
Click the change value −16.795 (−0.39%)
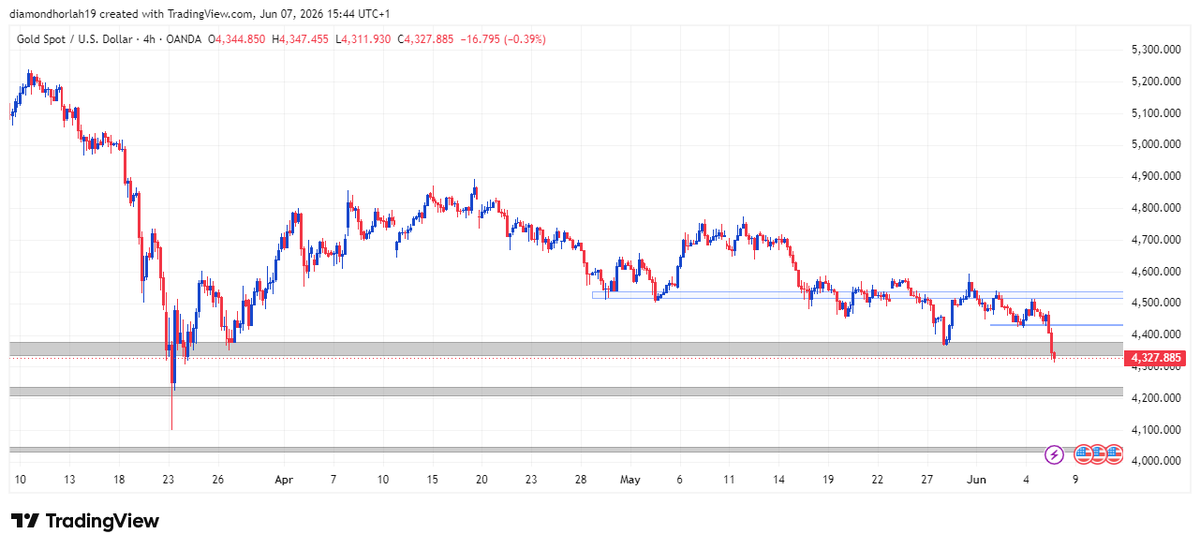click(504, 39)
